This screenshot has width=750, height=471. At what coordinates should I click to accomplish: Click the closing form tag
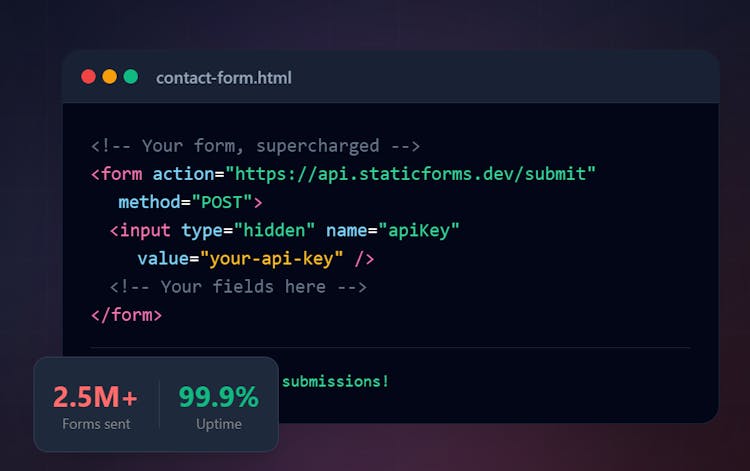tap(126, 314)
